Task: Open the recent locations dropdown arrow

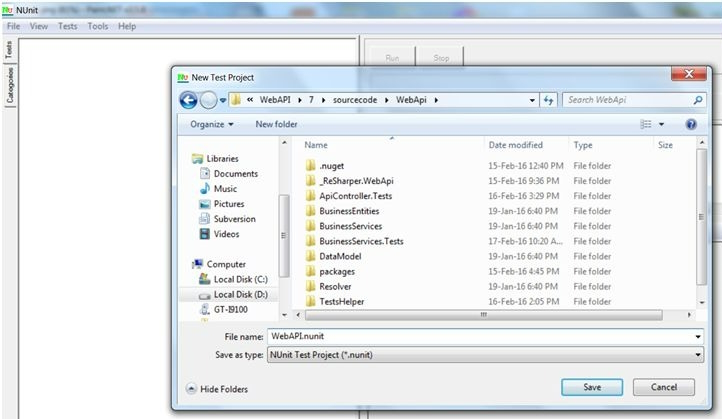Action: click(223, 100)
